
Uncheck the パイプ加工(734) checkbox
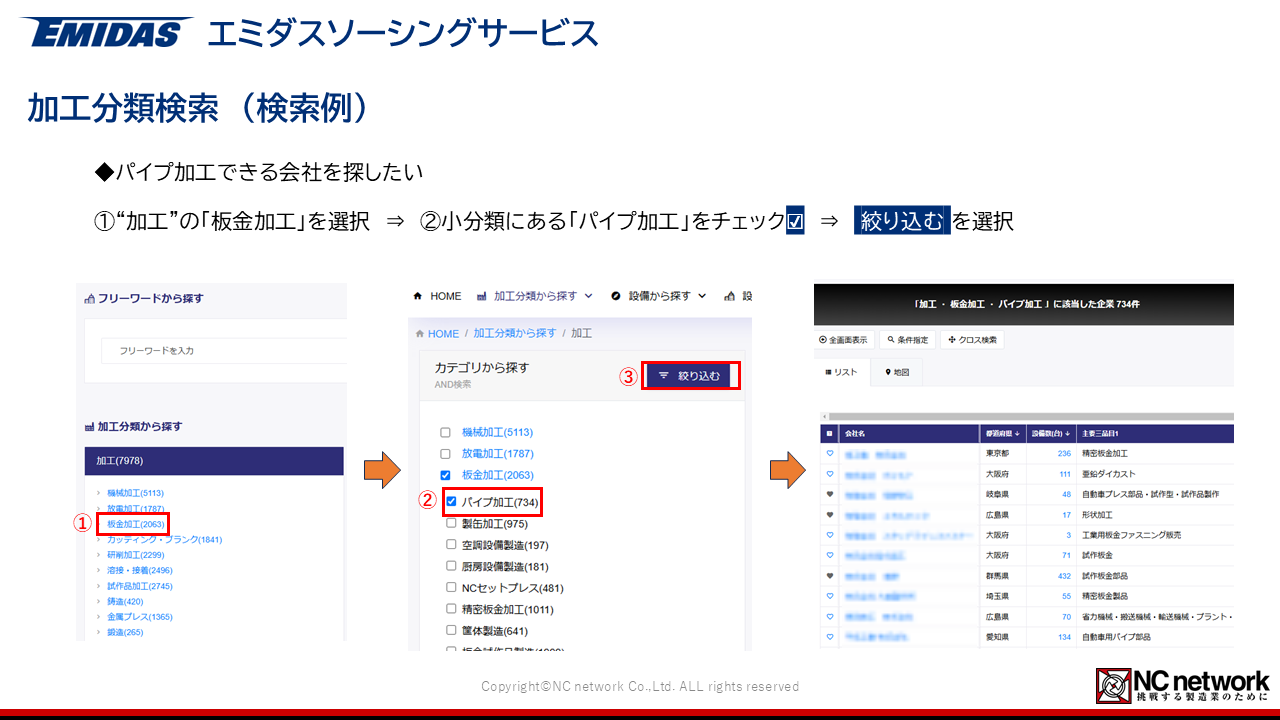pos(452,501)
